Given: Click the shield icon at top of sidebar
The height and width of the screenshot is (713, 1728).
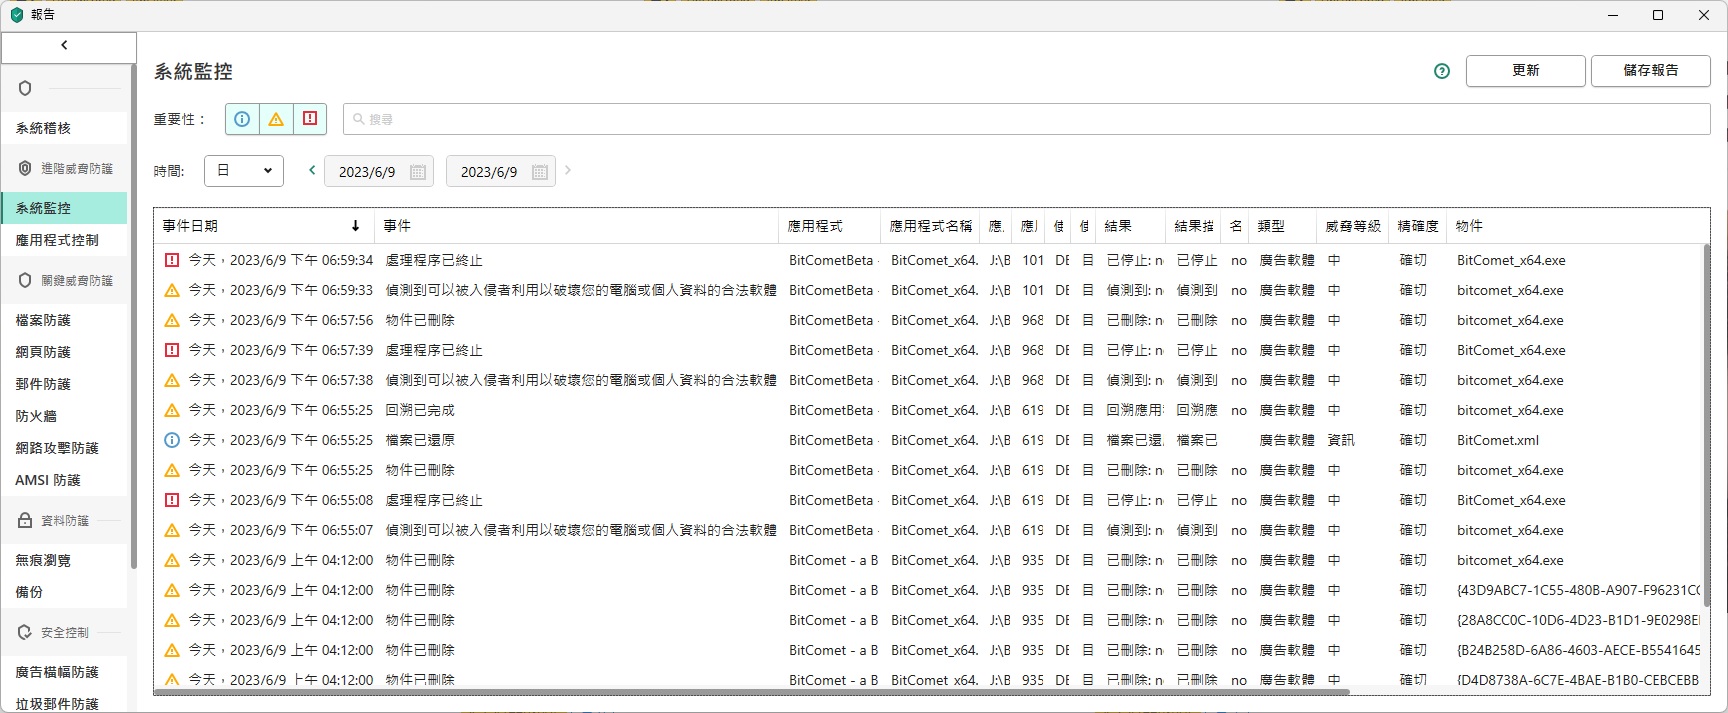Looking at the screenshot, I should pos(25,88).
